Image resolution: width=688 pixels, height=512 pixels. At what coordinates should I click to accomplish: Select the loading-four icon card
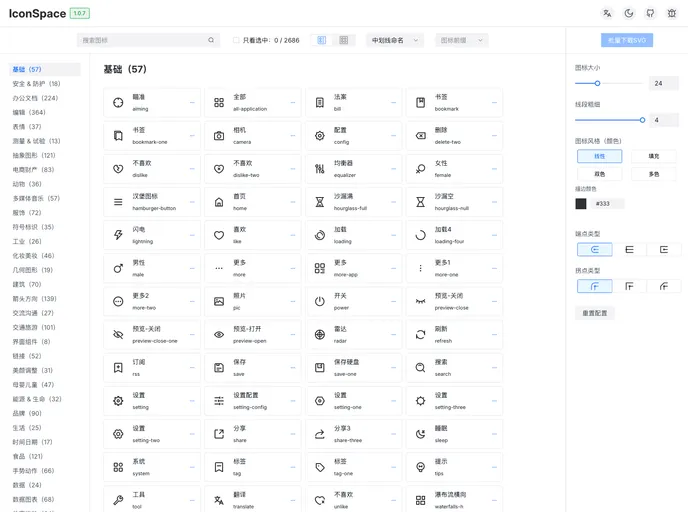(x=454, y=235)
